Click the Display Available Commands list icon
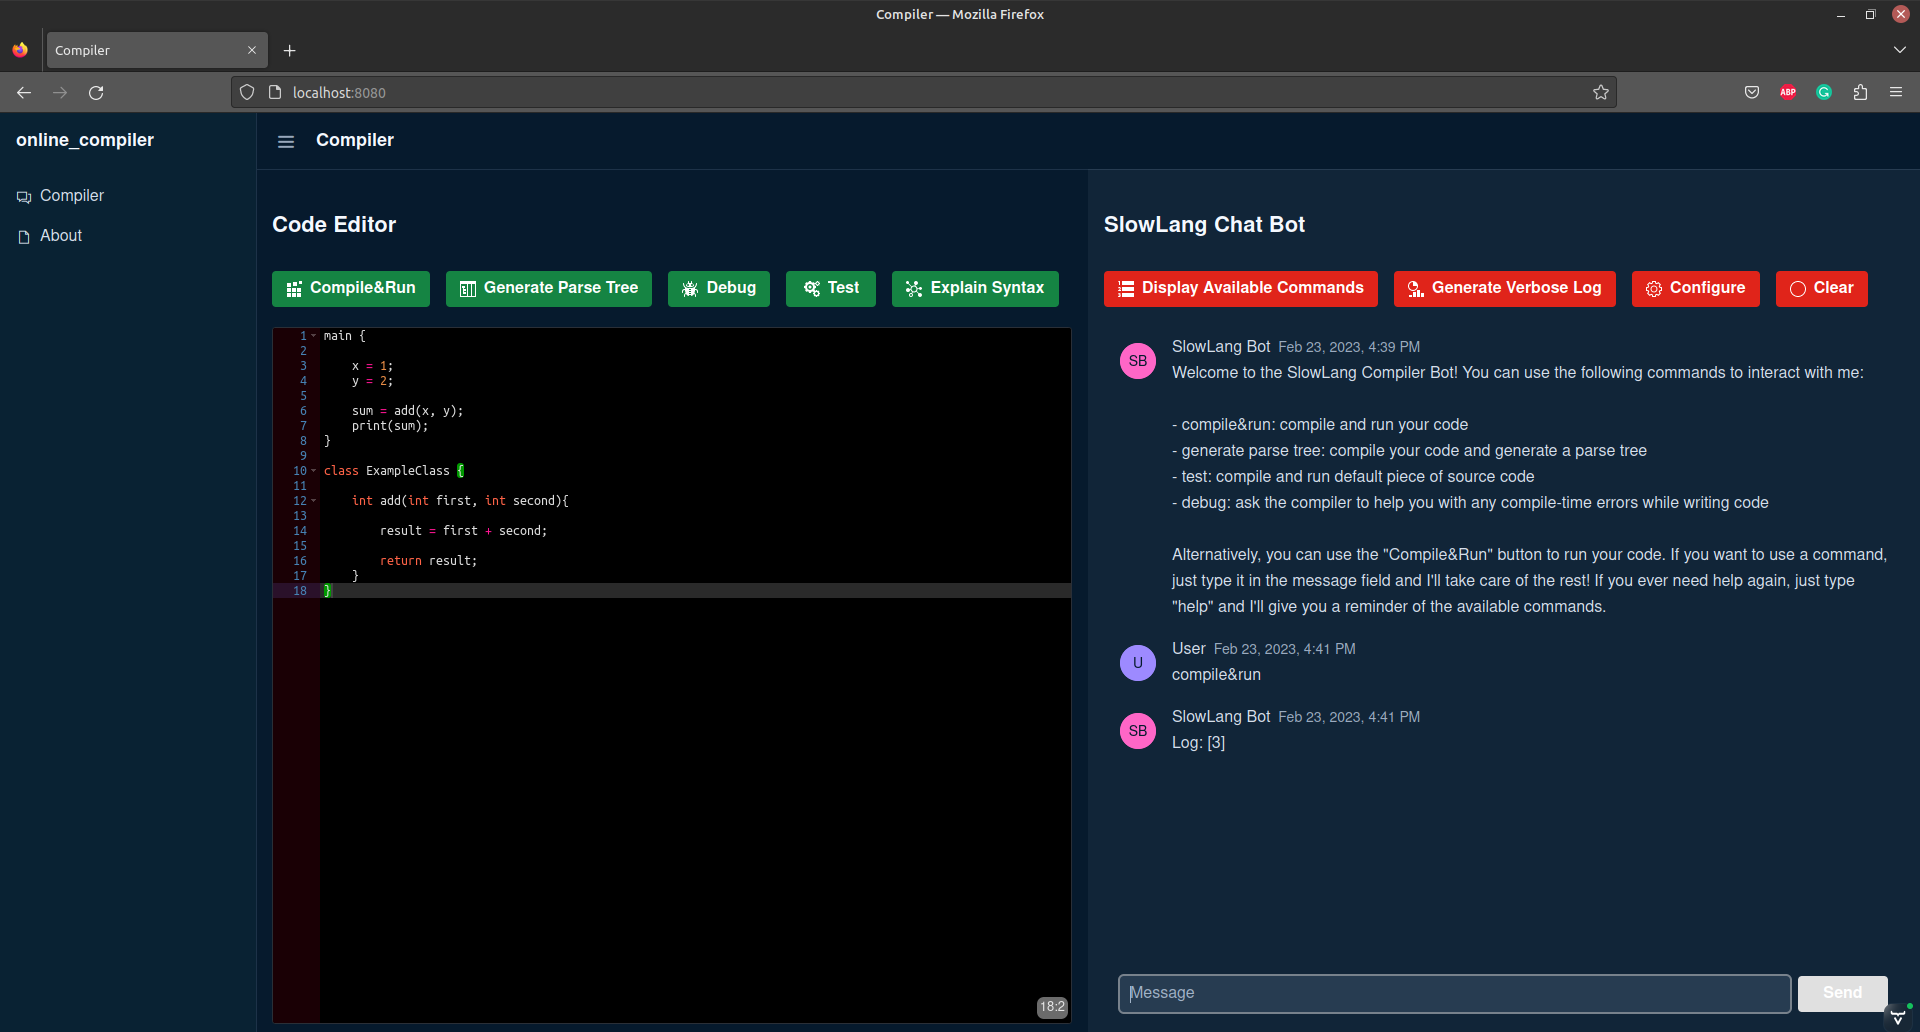1920x1032 pixels. point(1126,289)
